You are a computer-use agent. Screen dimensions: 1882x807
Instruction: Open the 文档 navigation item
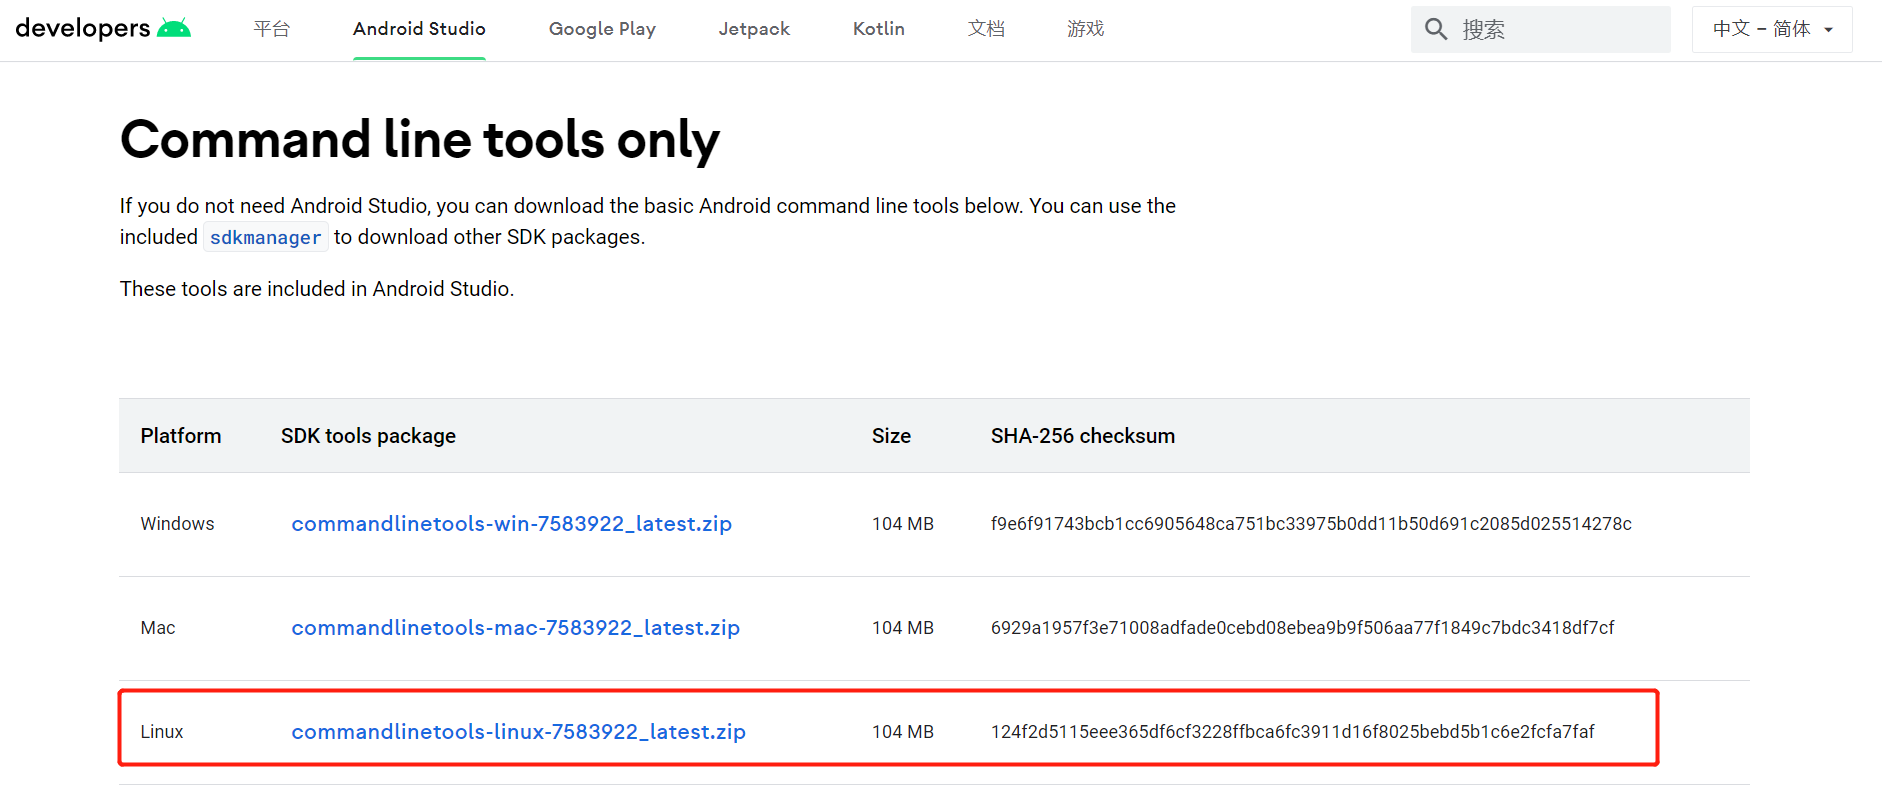pyautogui.click(x=986, y=29)
